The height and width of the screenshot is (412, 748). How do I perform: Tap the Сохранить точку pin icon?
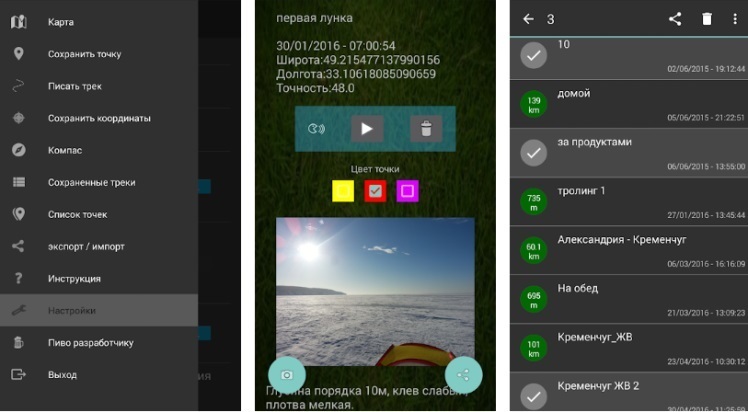[19, 54]
